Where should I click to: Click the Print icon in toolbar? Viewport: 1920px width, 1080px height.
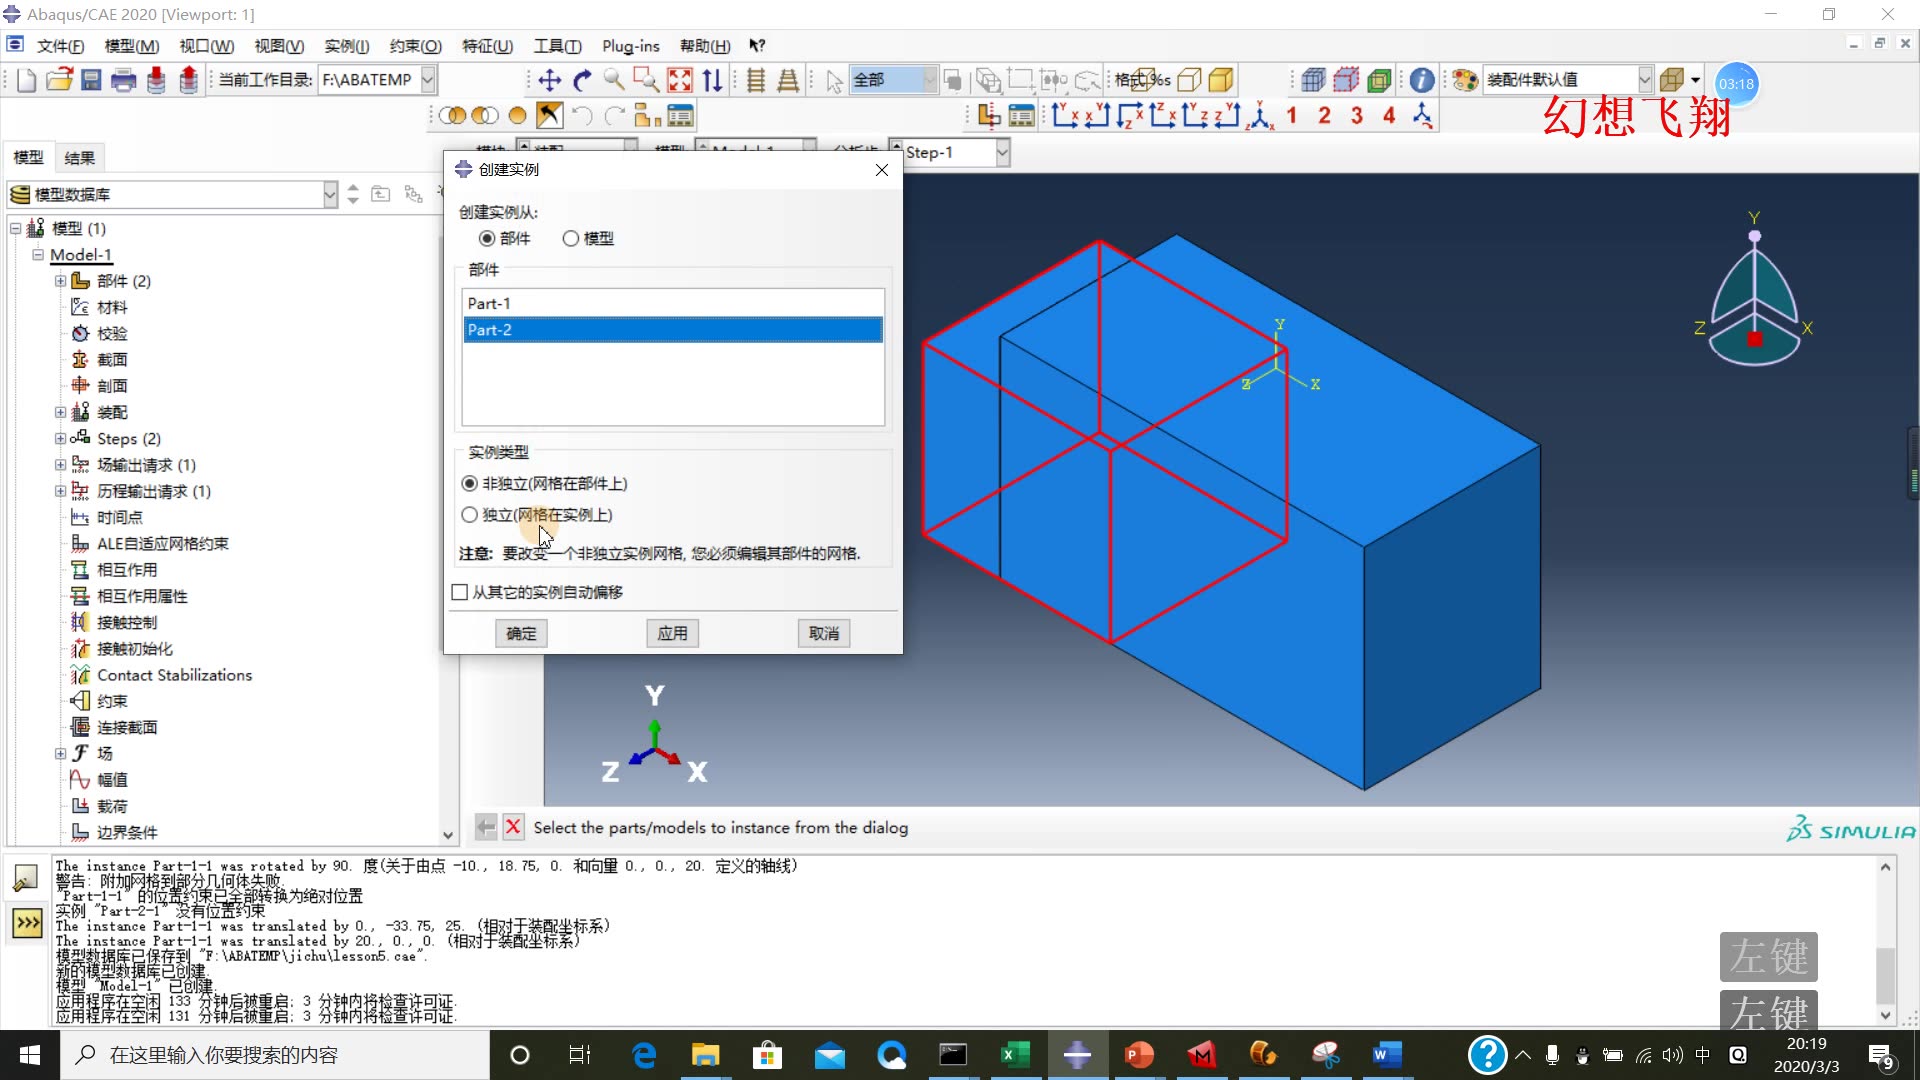123,80
